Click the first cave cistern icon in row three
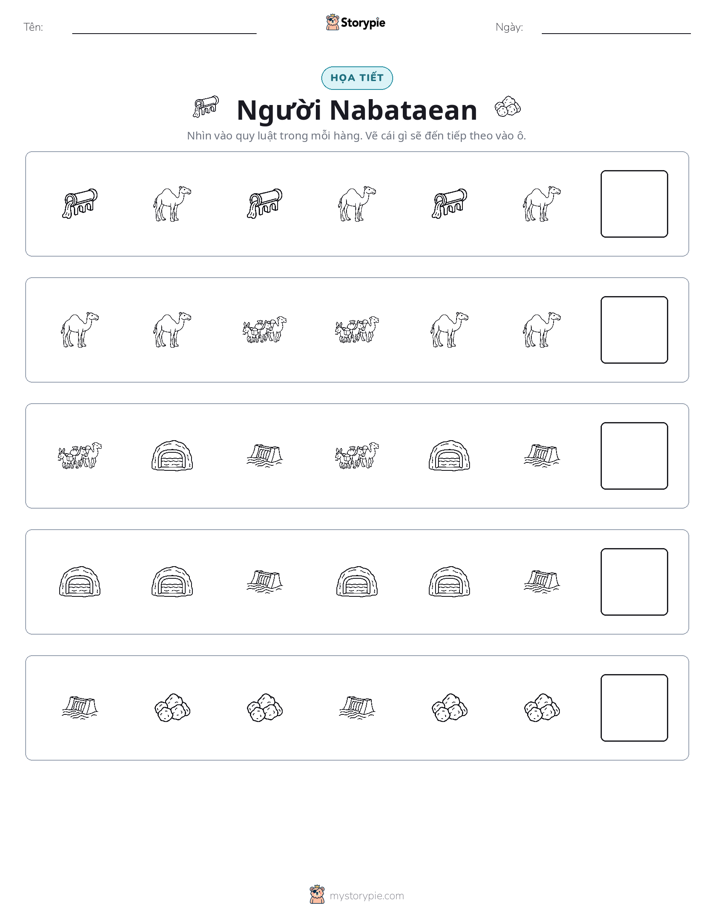This screenshot has width=714, height=924. [x=173, y=456]
